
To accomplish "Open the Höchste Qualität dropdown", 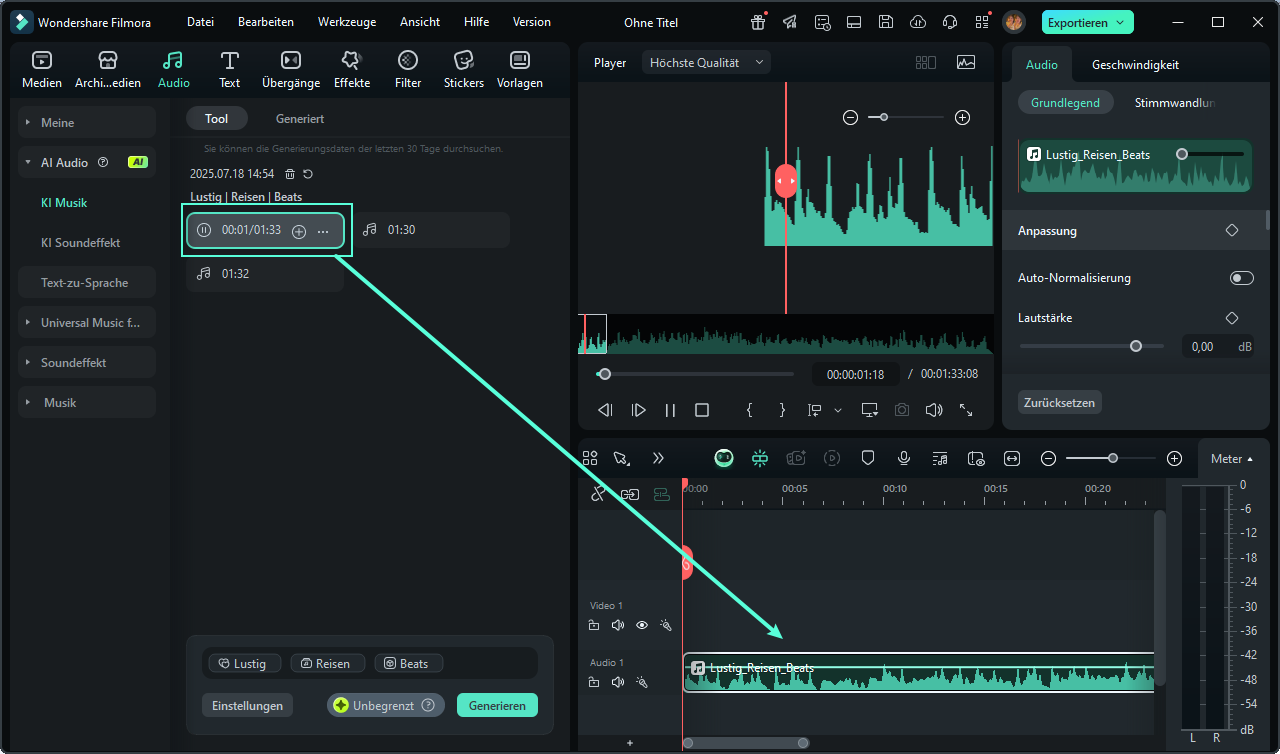I will [706, 62].
